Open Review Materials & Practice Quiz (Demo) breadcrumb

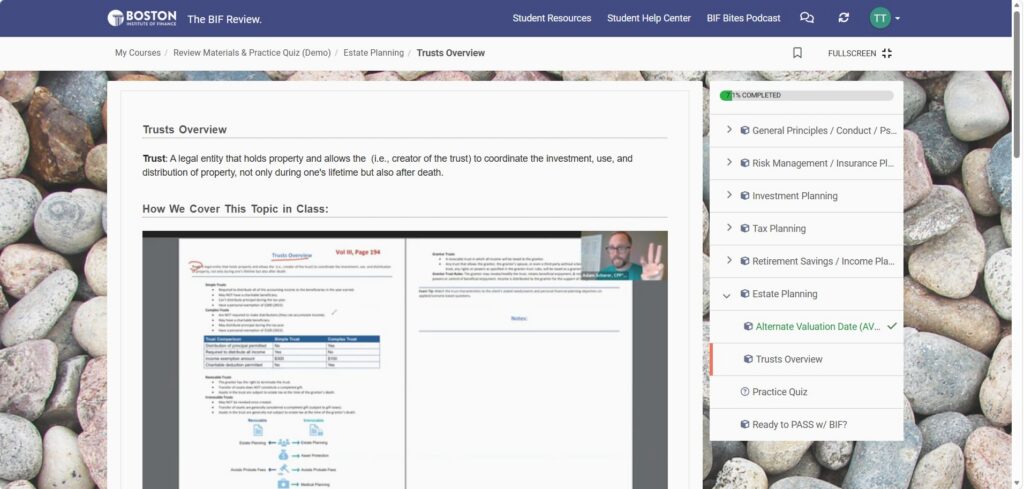click(251, 53)
